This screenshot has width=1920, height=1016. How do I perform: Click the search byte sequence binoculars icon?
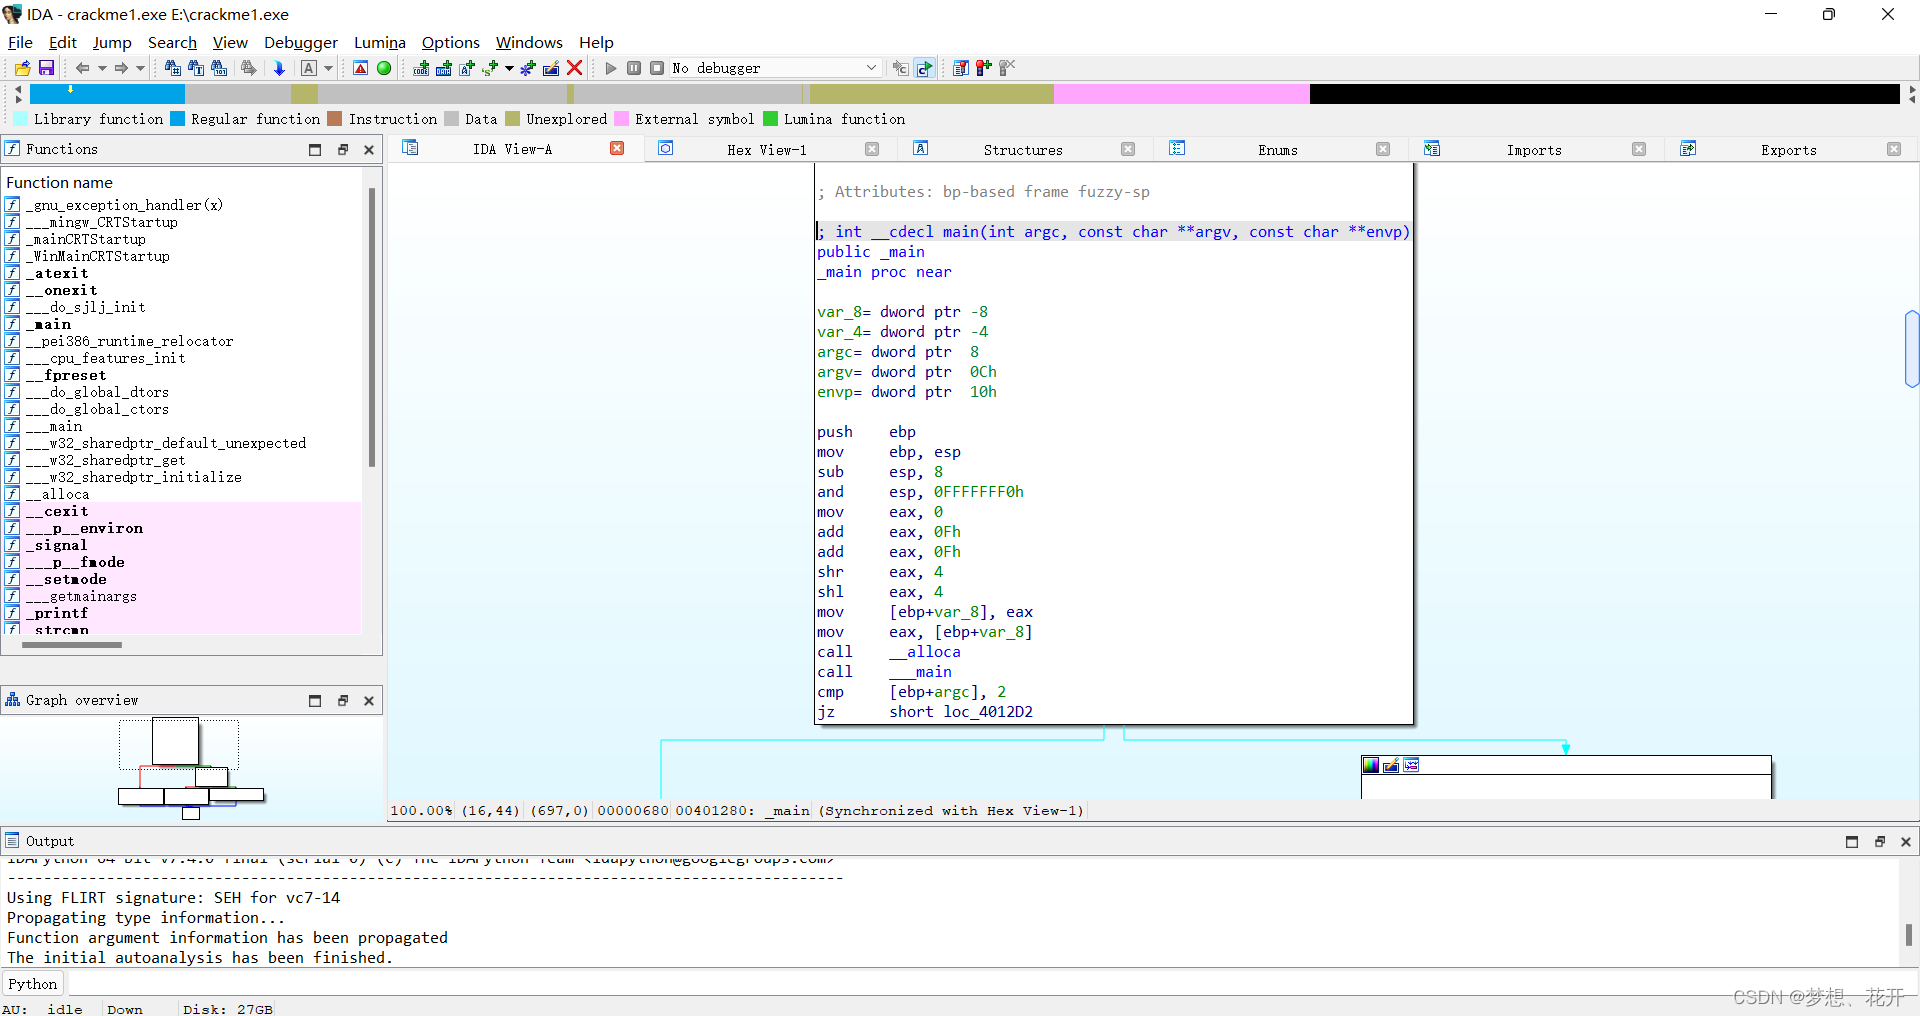point(218,68)
